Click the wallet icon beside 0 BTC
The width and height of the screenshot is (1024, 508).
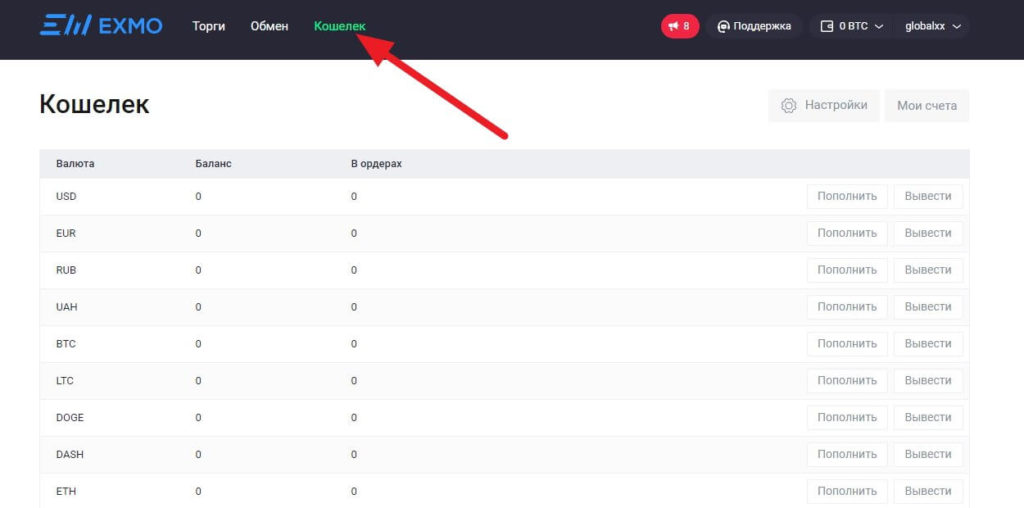(x=826, y=26)
